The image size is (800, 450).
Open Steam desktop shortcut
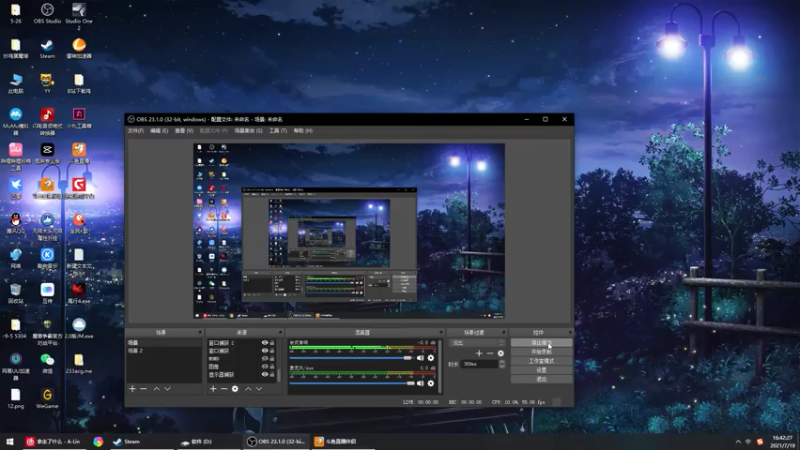pyautogui.click(x=47, y=48)
